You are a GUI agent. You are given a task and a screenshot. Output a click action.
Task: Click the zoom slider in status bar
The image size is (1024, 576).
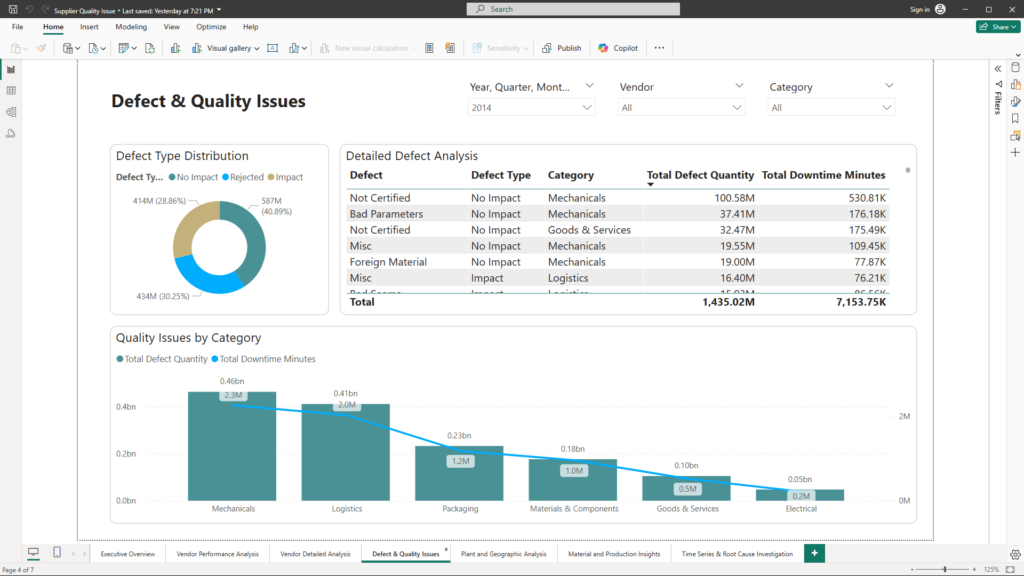[944, 569]
